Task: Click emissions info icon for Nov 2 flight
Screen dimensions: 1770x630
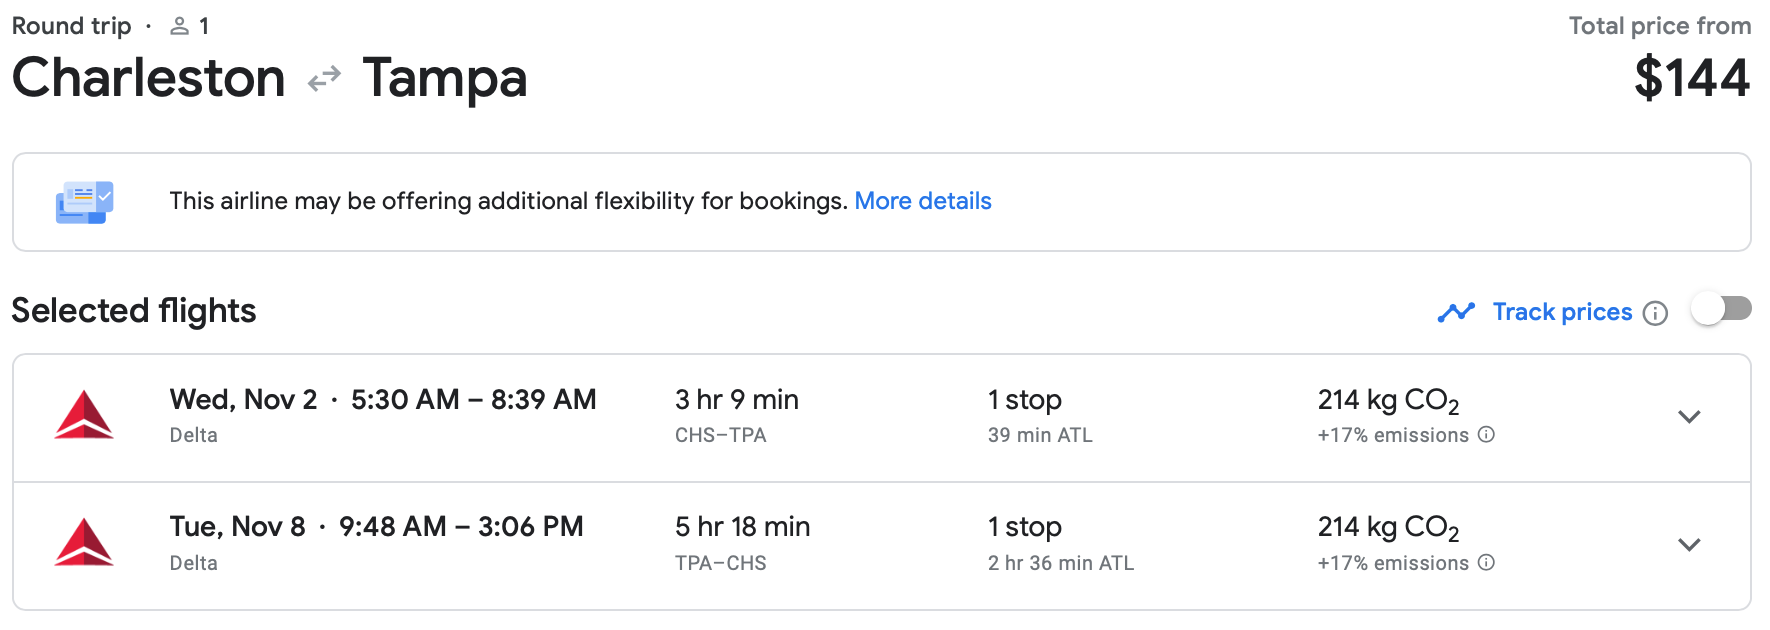Action: pyautogui.click(x=1487, y=435)
